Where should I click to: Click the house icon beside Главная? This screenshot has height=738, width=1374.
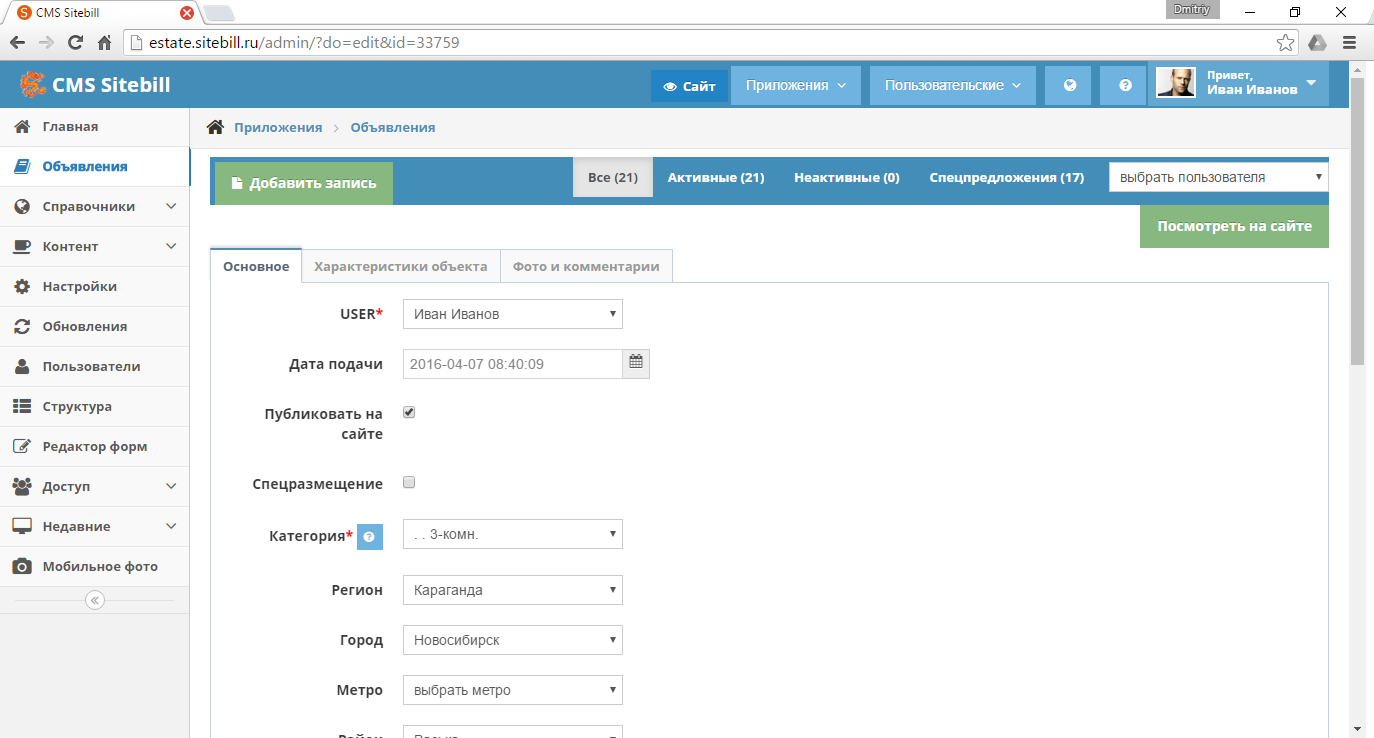22,127
